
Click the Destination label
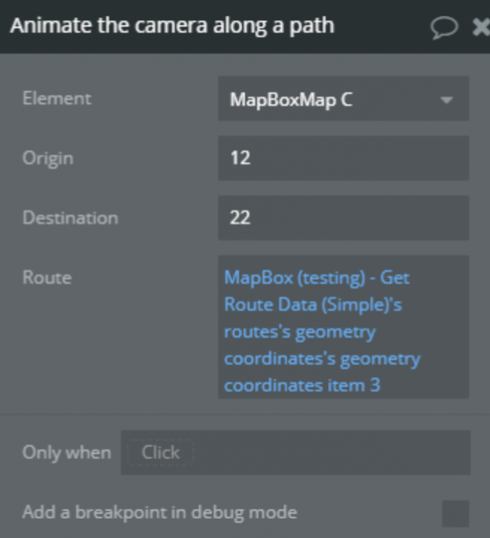pos(70,218)
